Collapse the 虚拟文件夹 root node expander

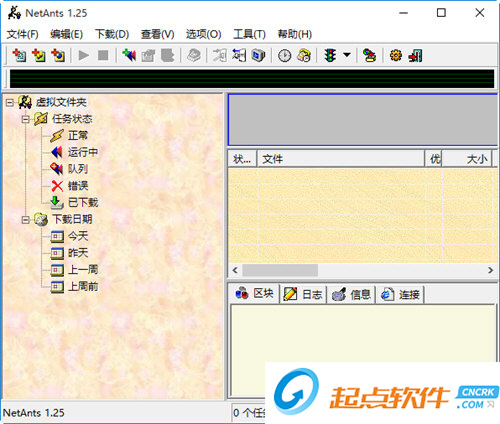click(x=10, y=102)
